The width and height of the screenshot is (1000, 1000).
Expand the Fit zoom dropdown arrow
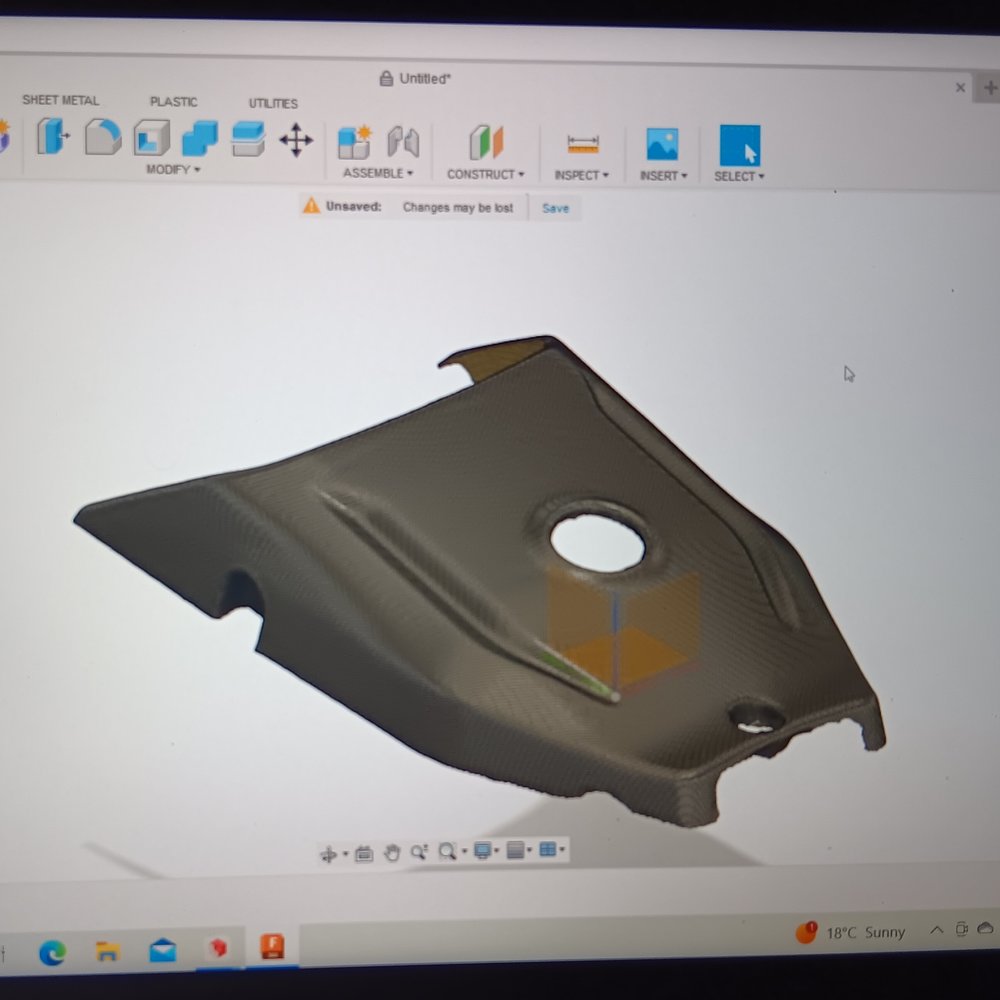[x=464, y=851]
